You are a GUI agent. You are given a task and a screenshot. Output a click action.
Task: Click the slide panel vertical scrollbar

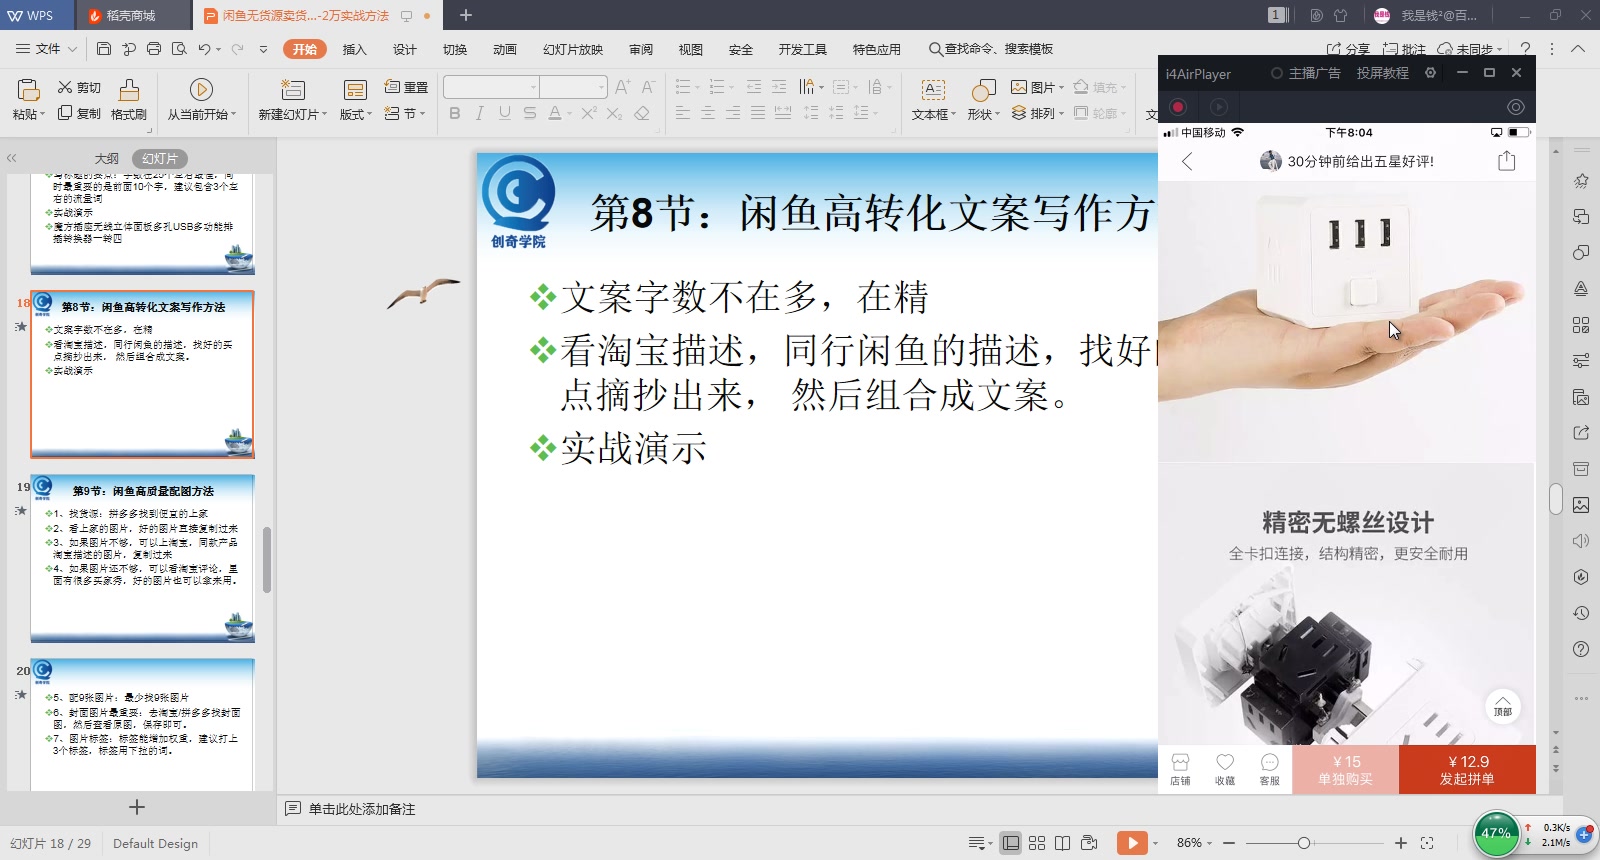pyautogui.click(x=267, y=560)
